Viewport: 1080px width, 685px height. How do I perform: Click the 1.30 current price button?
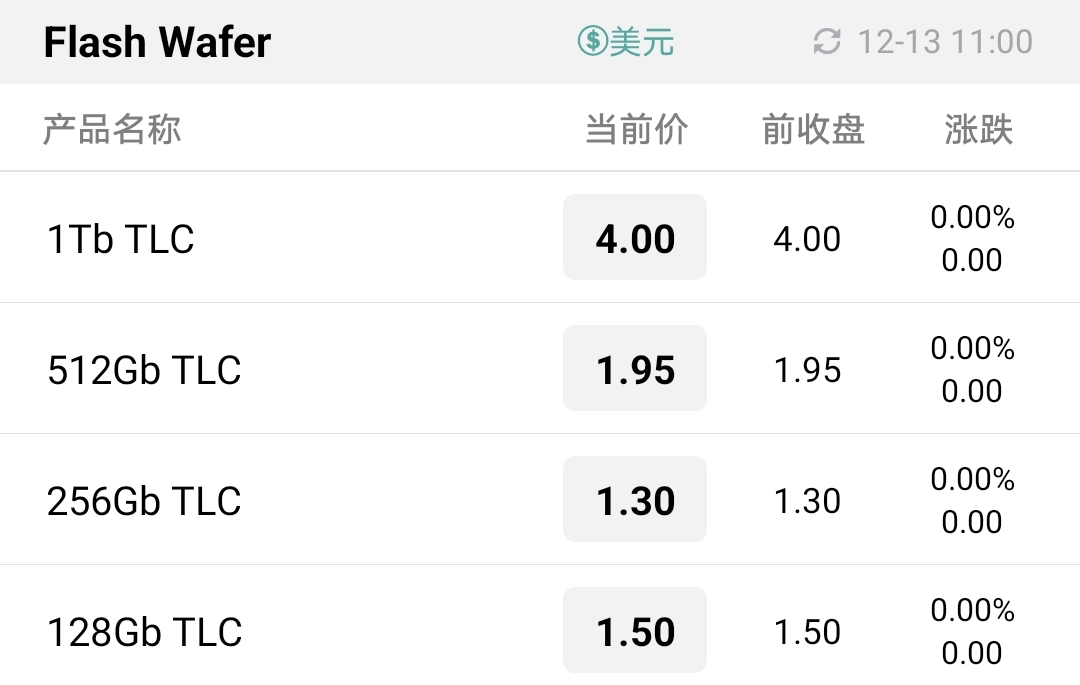click(635, 499)
